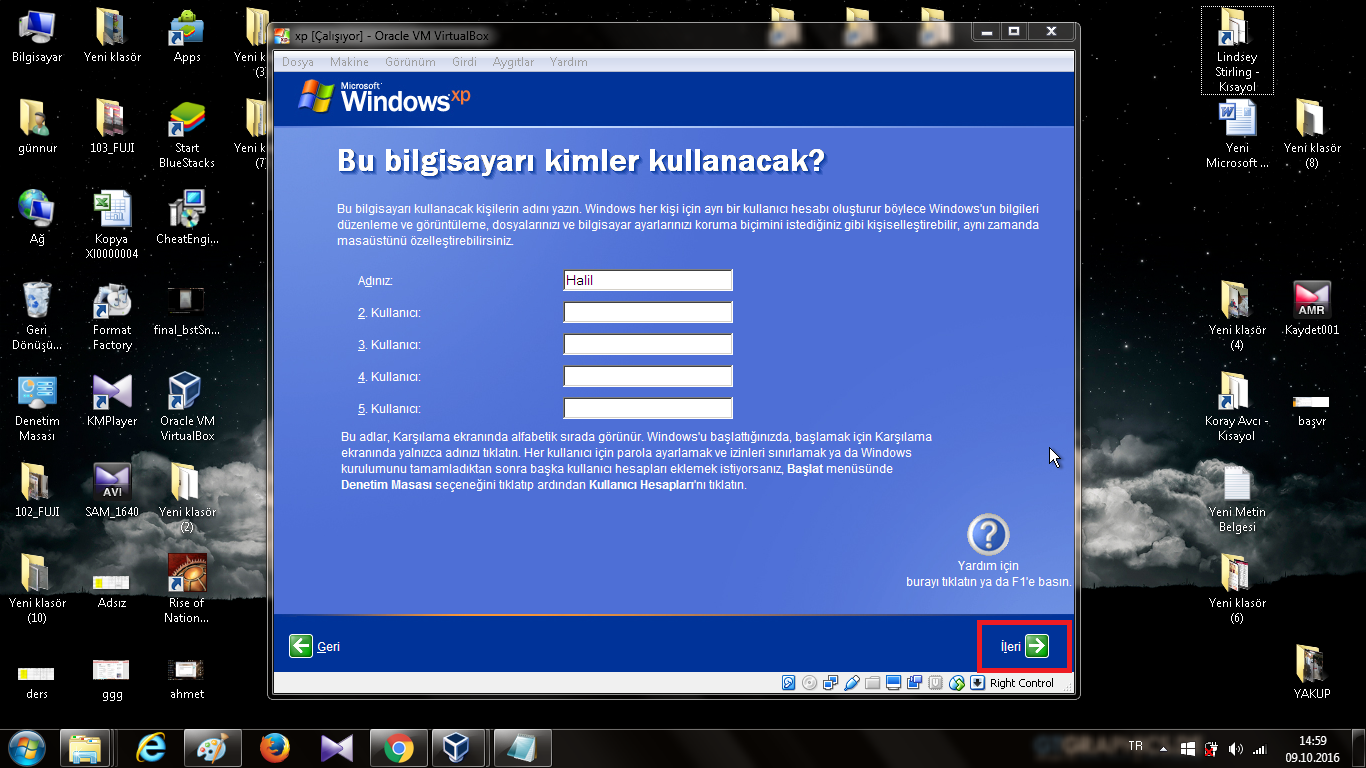Select the Kaydet001 AMR file icon
The image size is (1366, 768).
[x=1311, y=309]
